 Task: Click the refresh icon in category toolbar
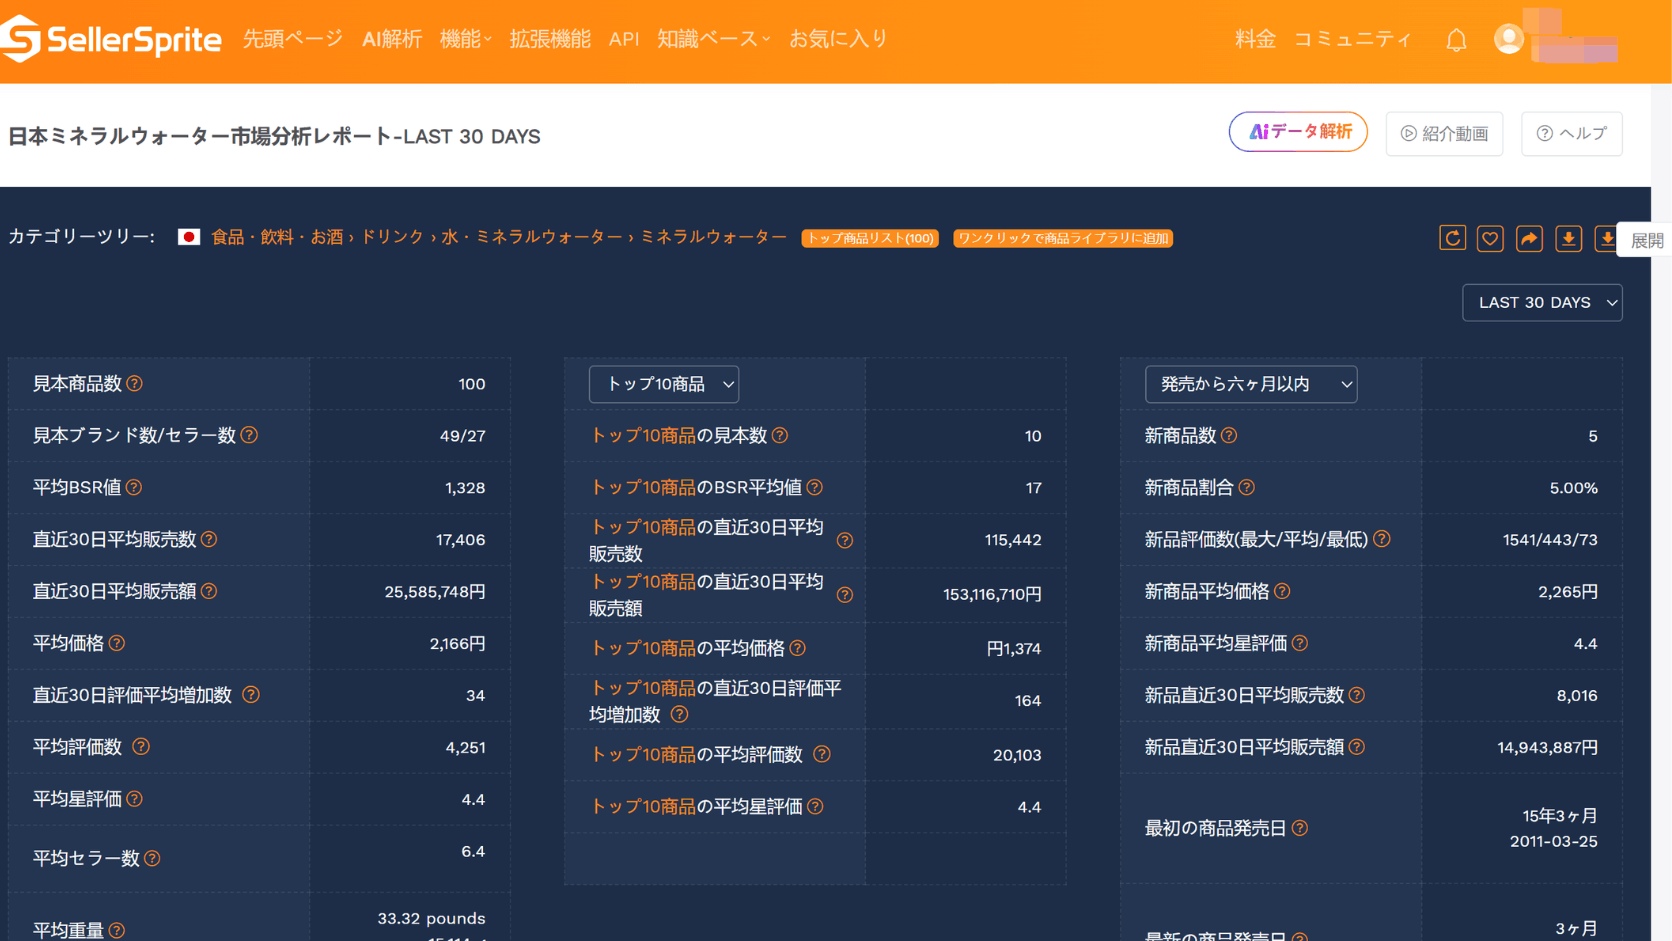(x=1452, y=238)
